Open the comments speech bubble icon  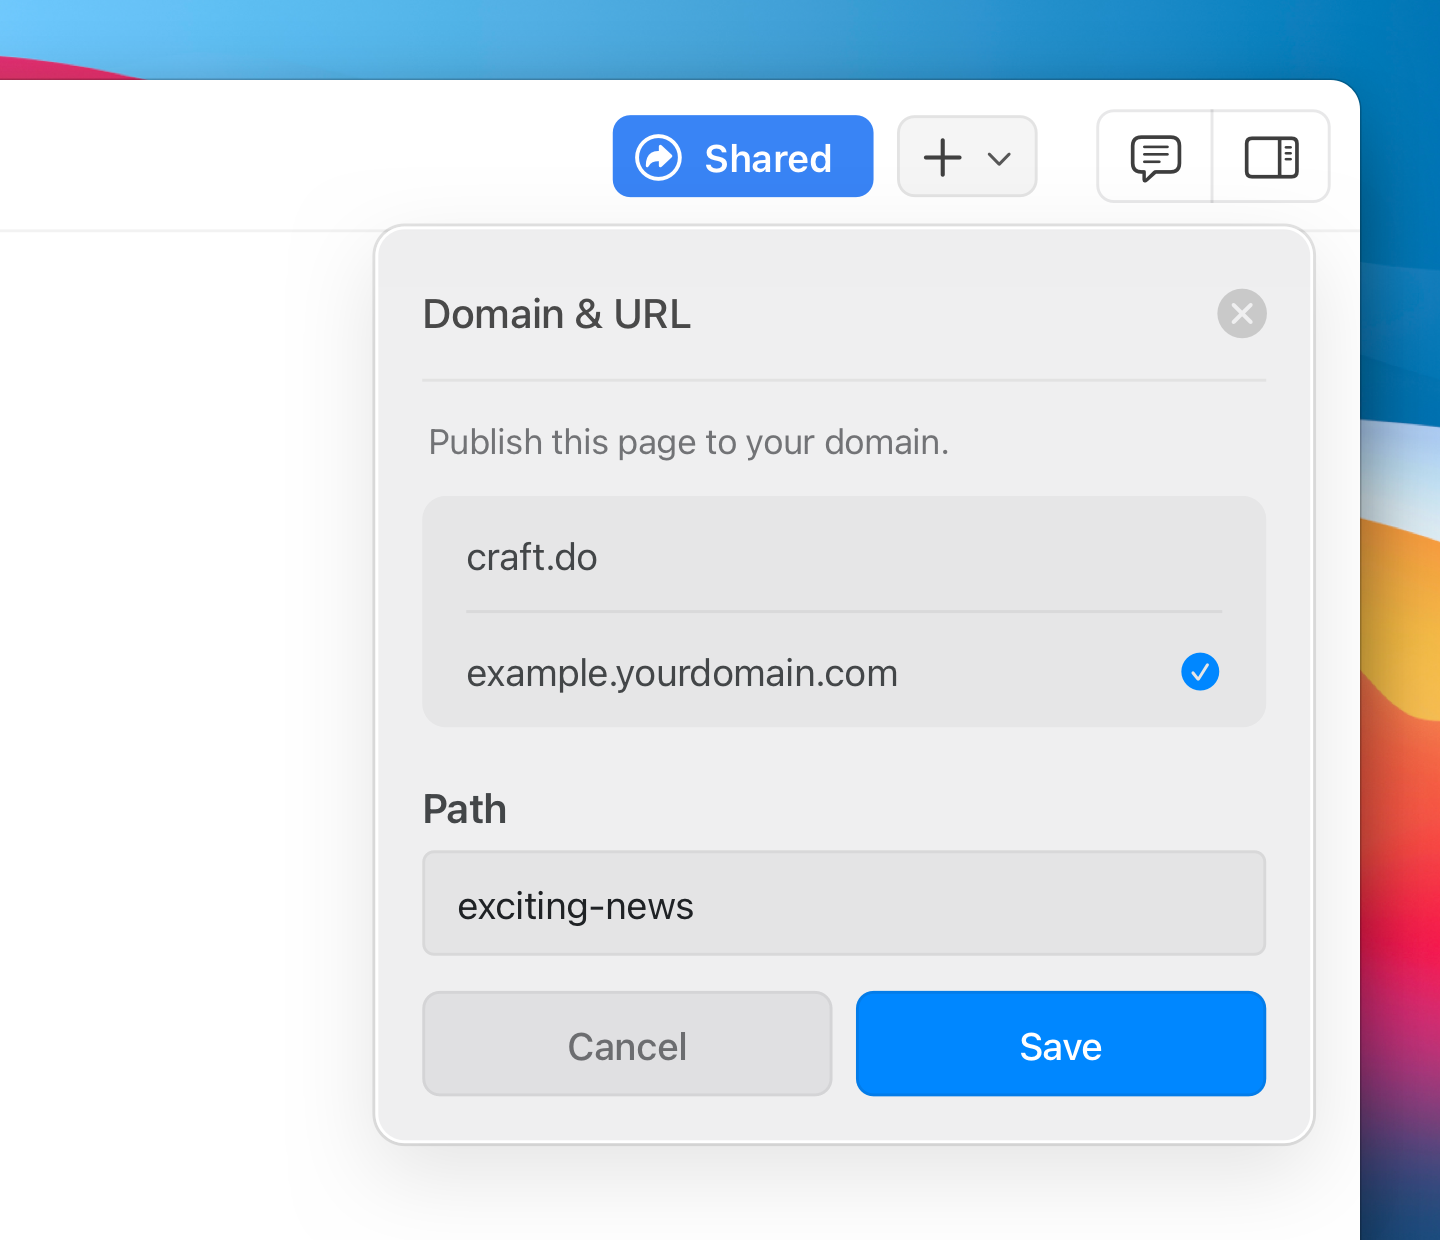point(1156,157)
